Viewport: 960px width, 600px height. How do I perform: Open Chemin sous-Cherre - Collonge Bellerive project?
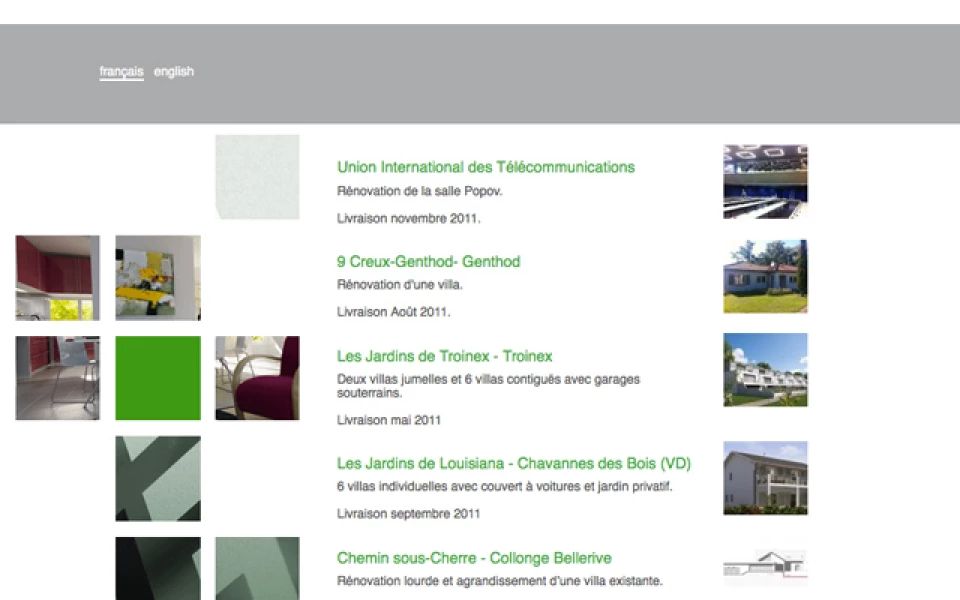click(x=474, y=558)
